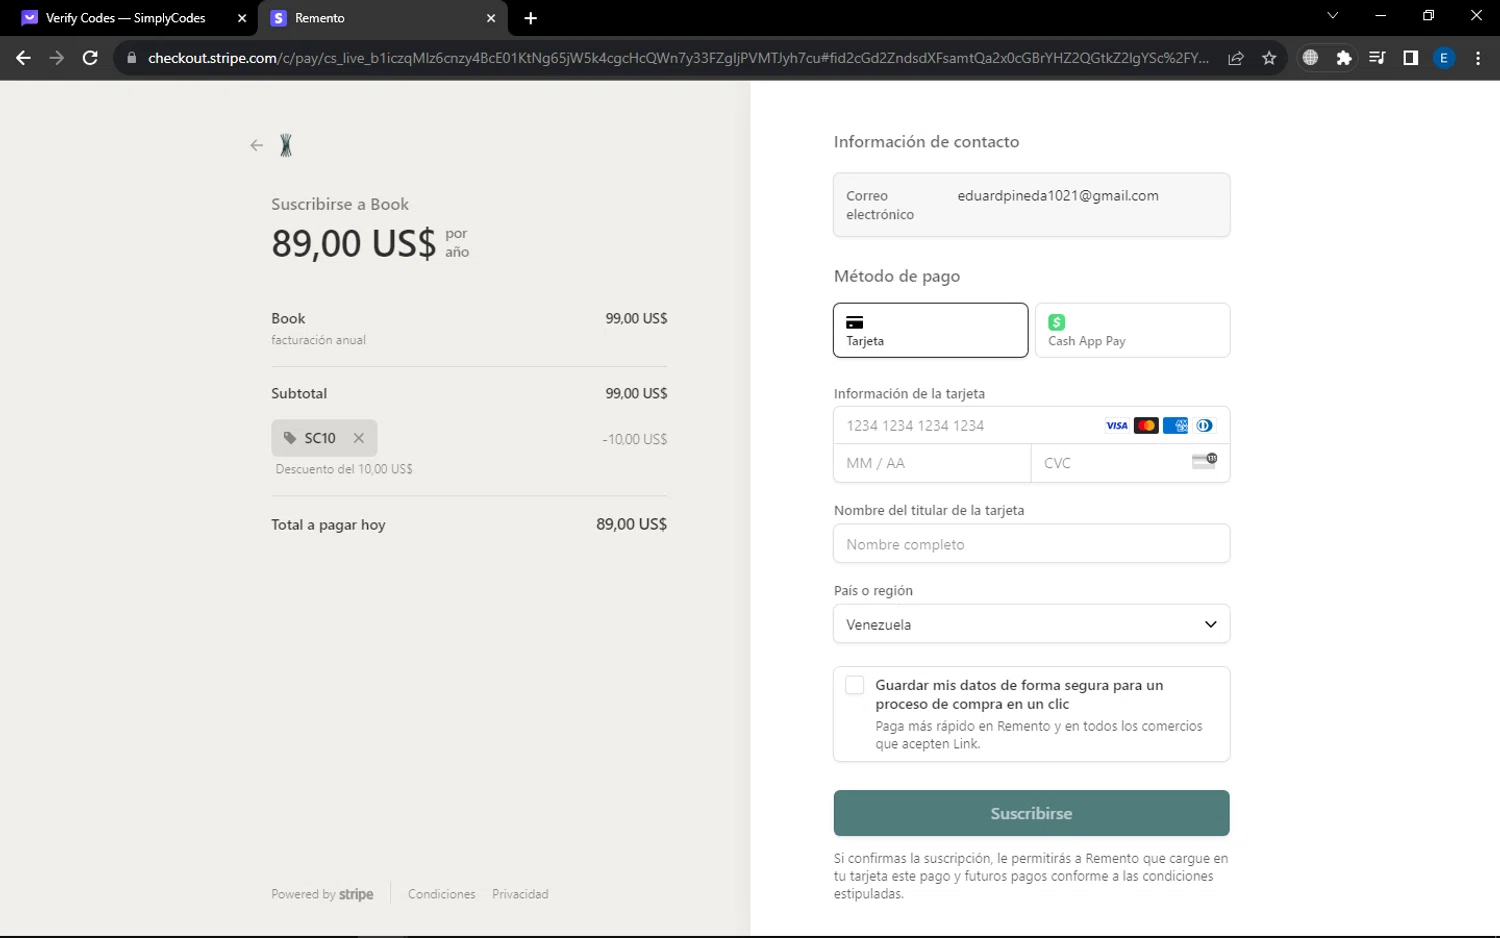Viewport: 1500px width, 938px height.
Task: Focus the CVC field
Action: coord(1130,463)
